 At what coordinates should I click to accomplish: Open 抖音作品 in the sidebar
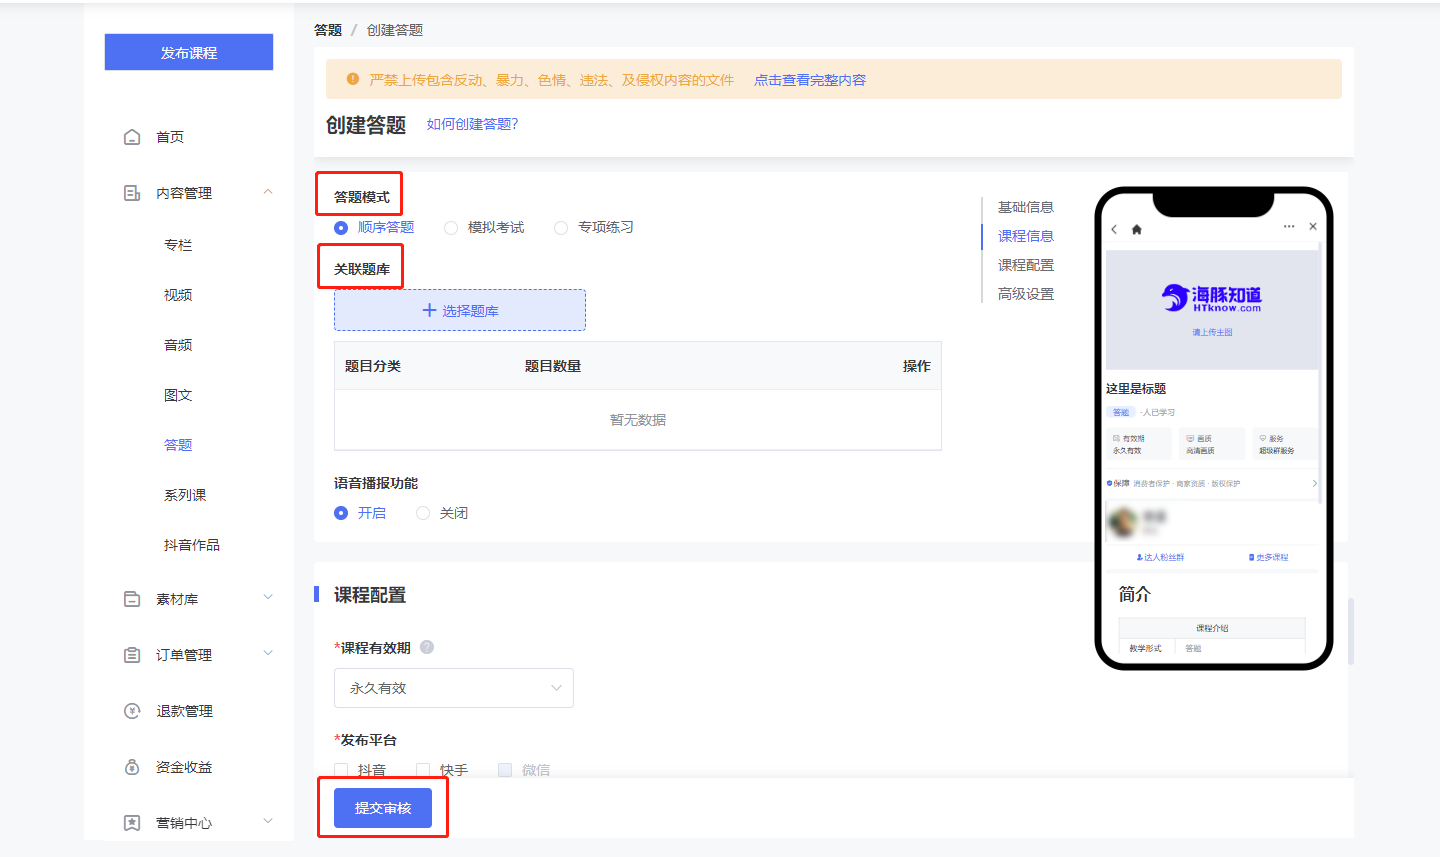192,545
